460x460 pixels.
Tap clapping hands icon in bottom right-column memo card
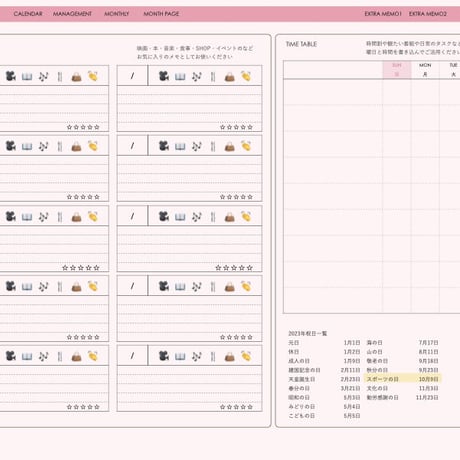246,356
